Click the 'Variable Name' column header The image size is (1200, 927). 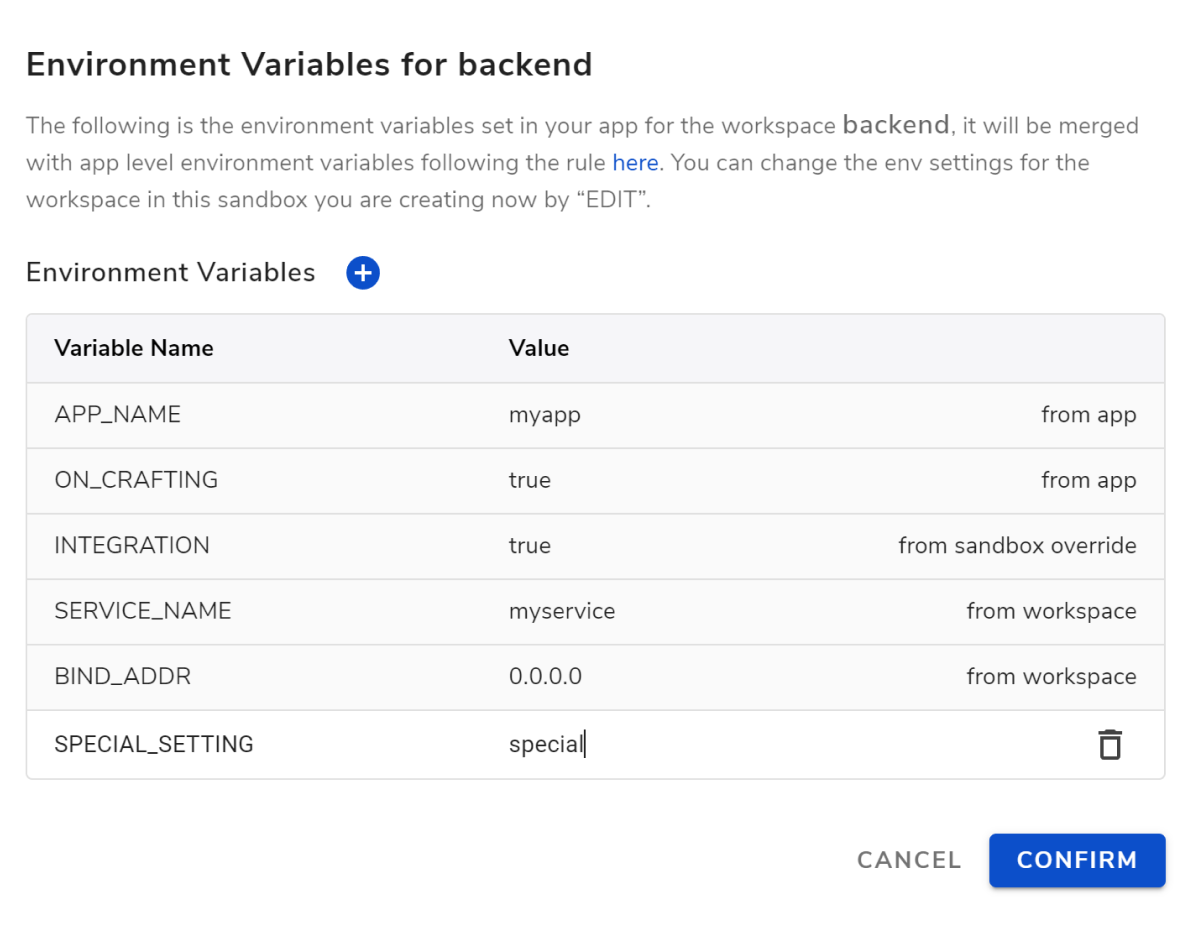tap(134, 348)
